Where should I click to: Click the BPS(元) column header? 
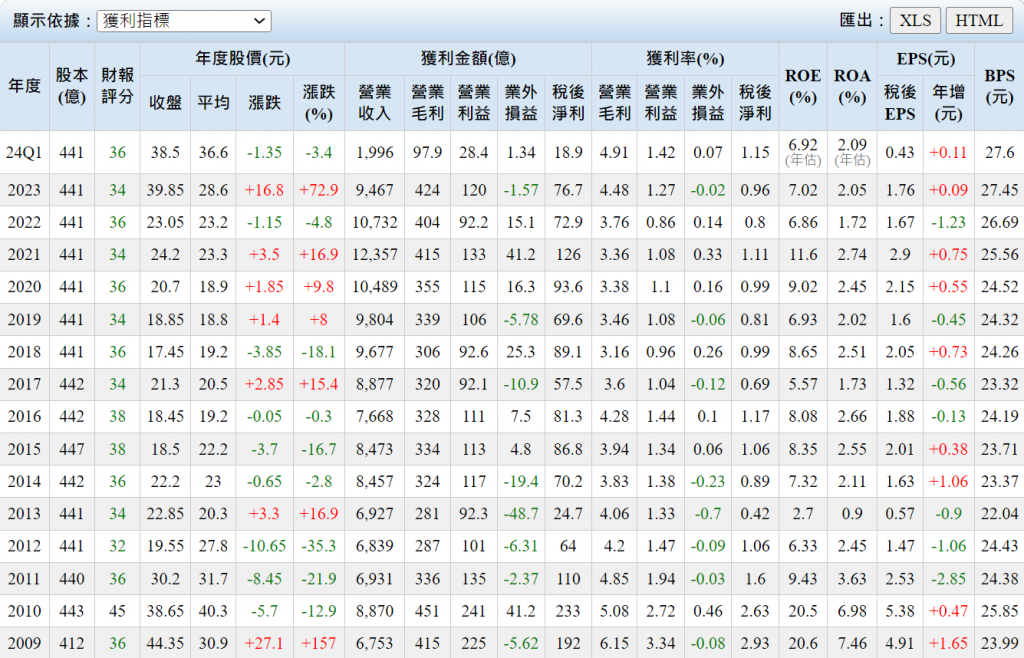[x=999, y=86]
